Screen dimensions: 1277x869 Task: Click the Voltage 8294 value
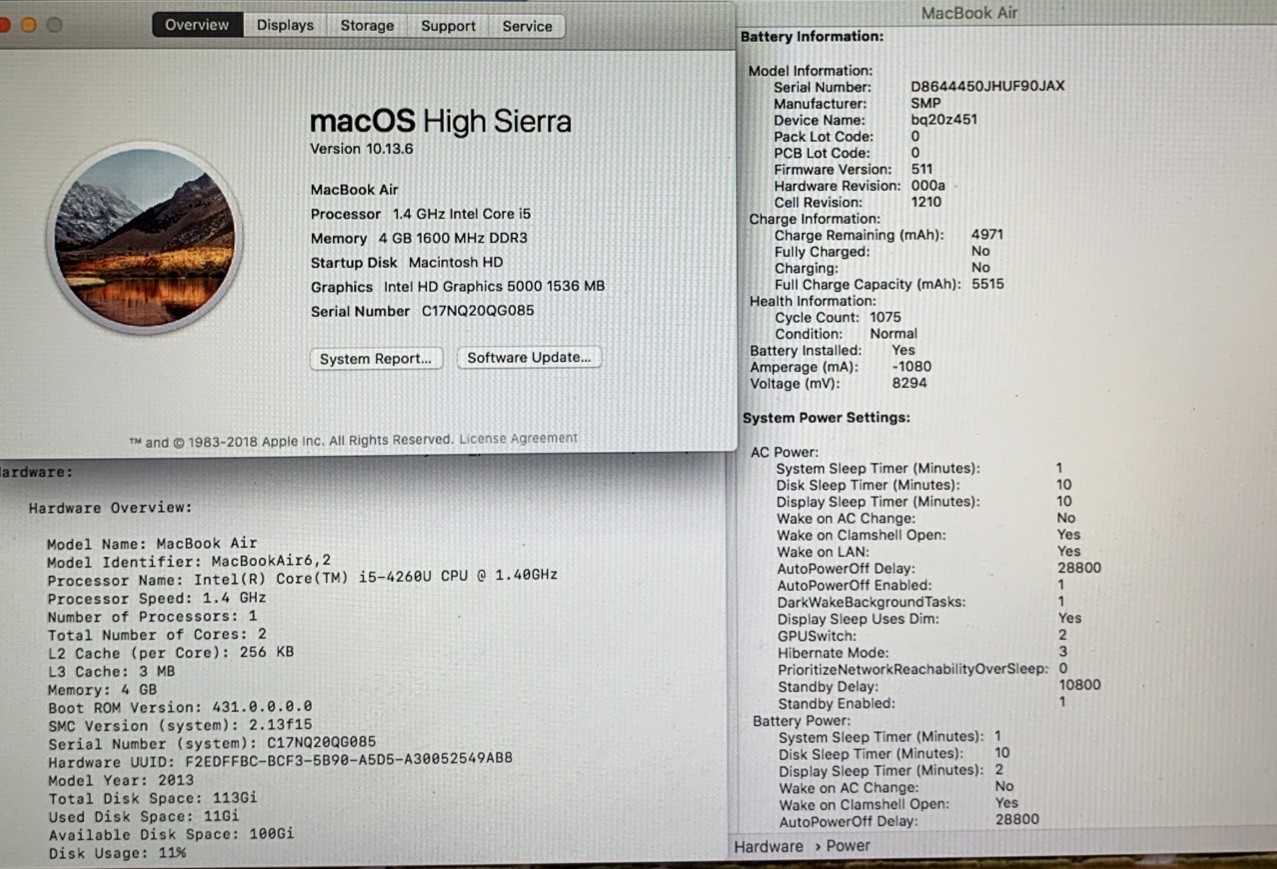tap(909, 383)
